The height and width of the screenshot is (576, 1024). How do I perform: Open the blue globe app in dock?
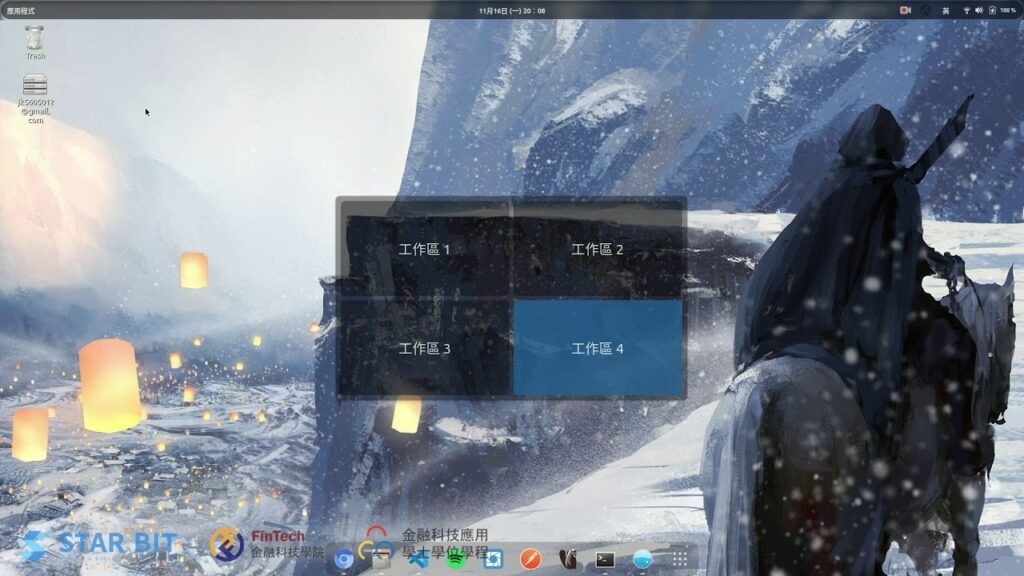coord(643,559)
